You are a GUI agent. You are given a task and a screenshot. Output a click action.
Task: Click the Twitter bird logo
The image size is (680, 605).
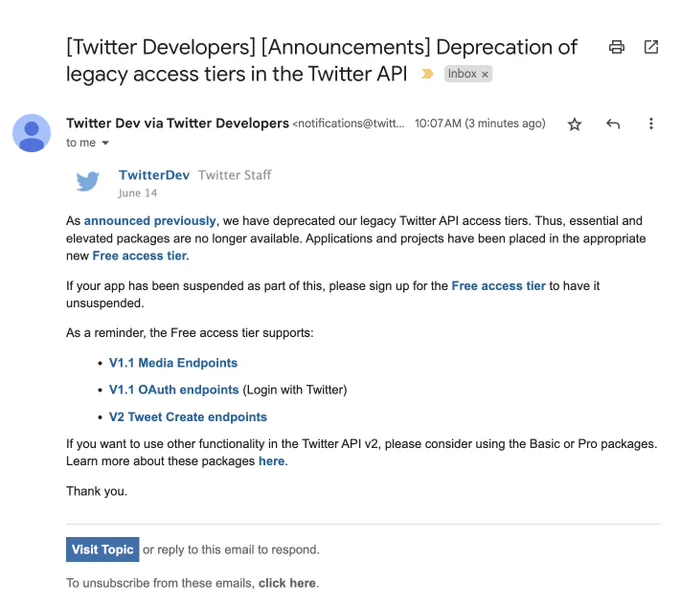point(88,181)
